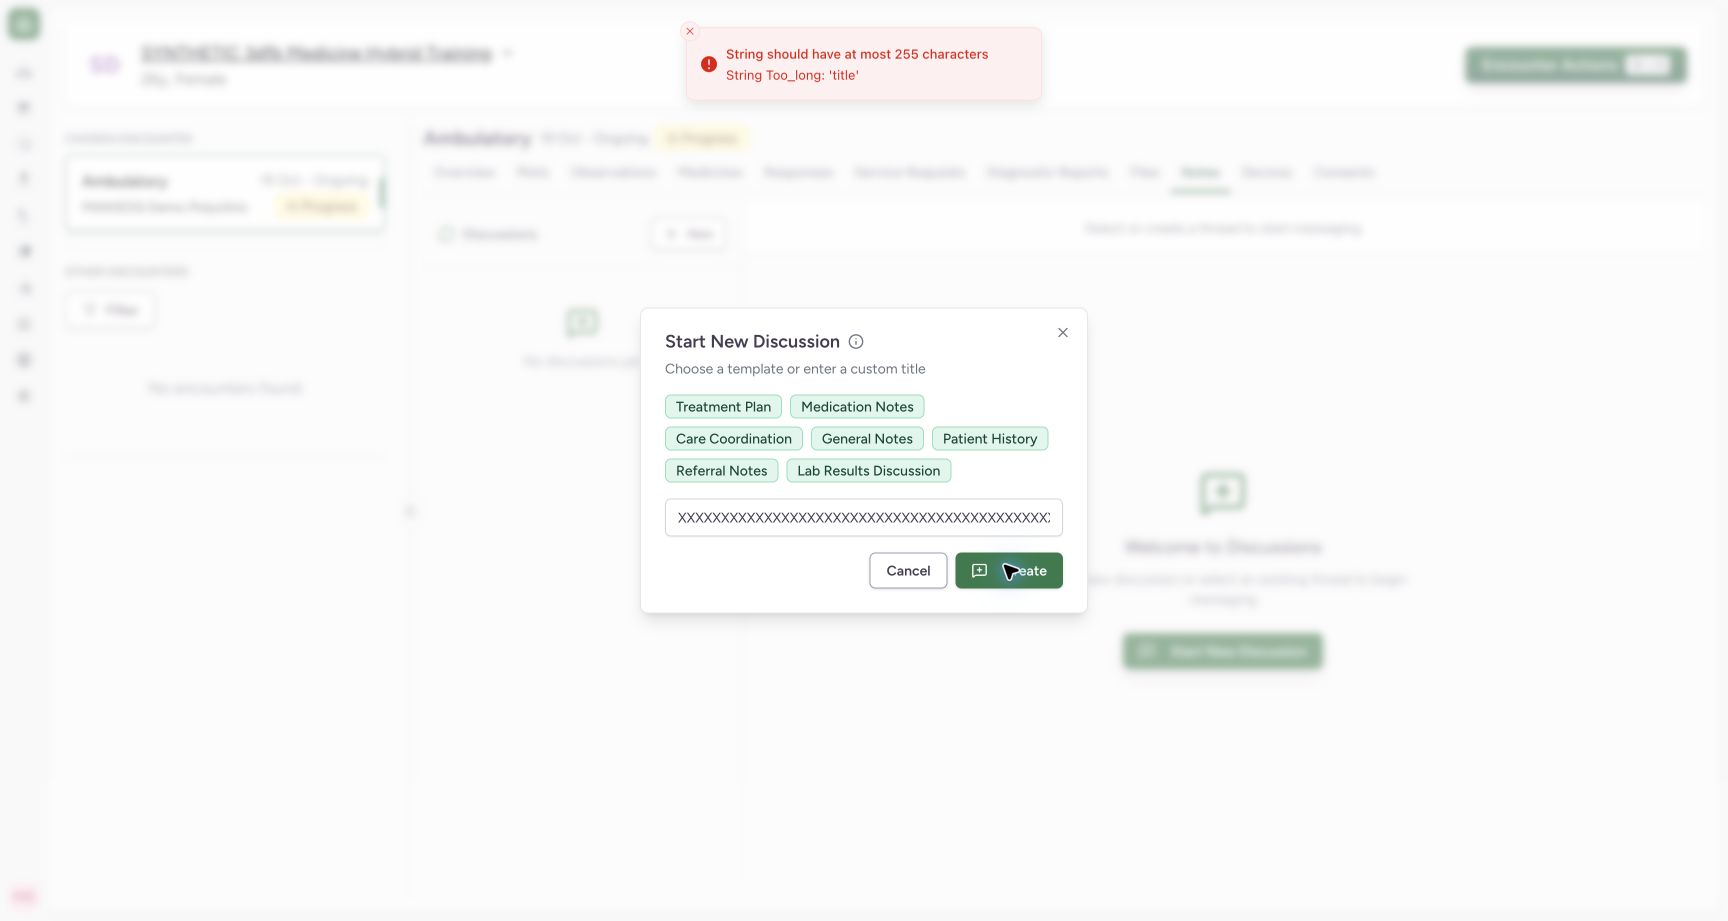Select the Treatment Plan template

[x=723, y=407]
